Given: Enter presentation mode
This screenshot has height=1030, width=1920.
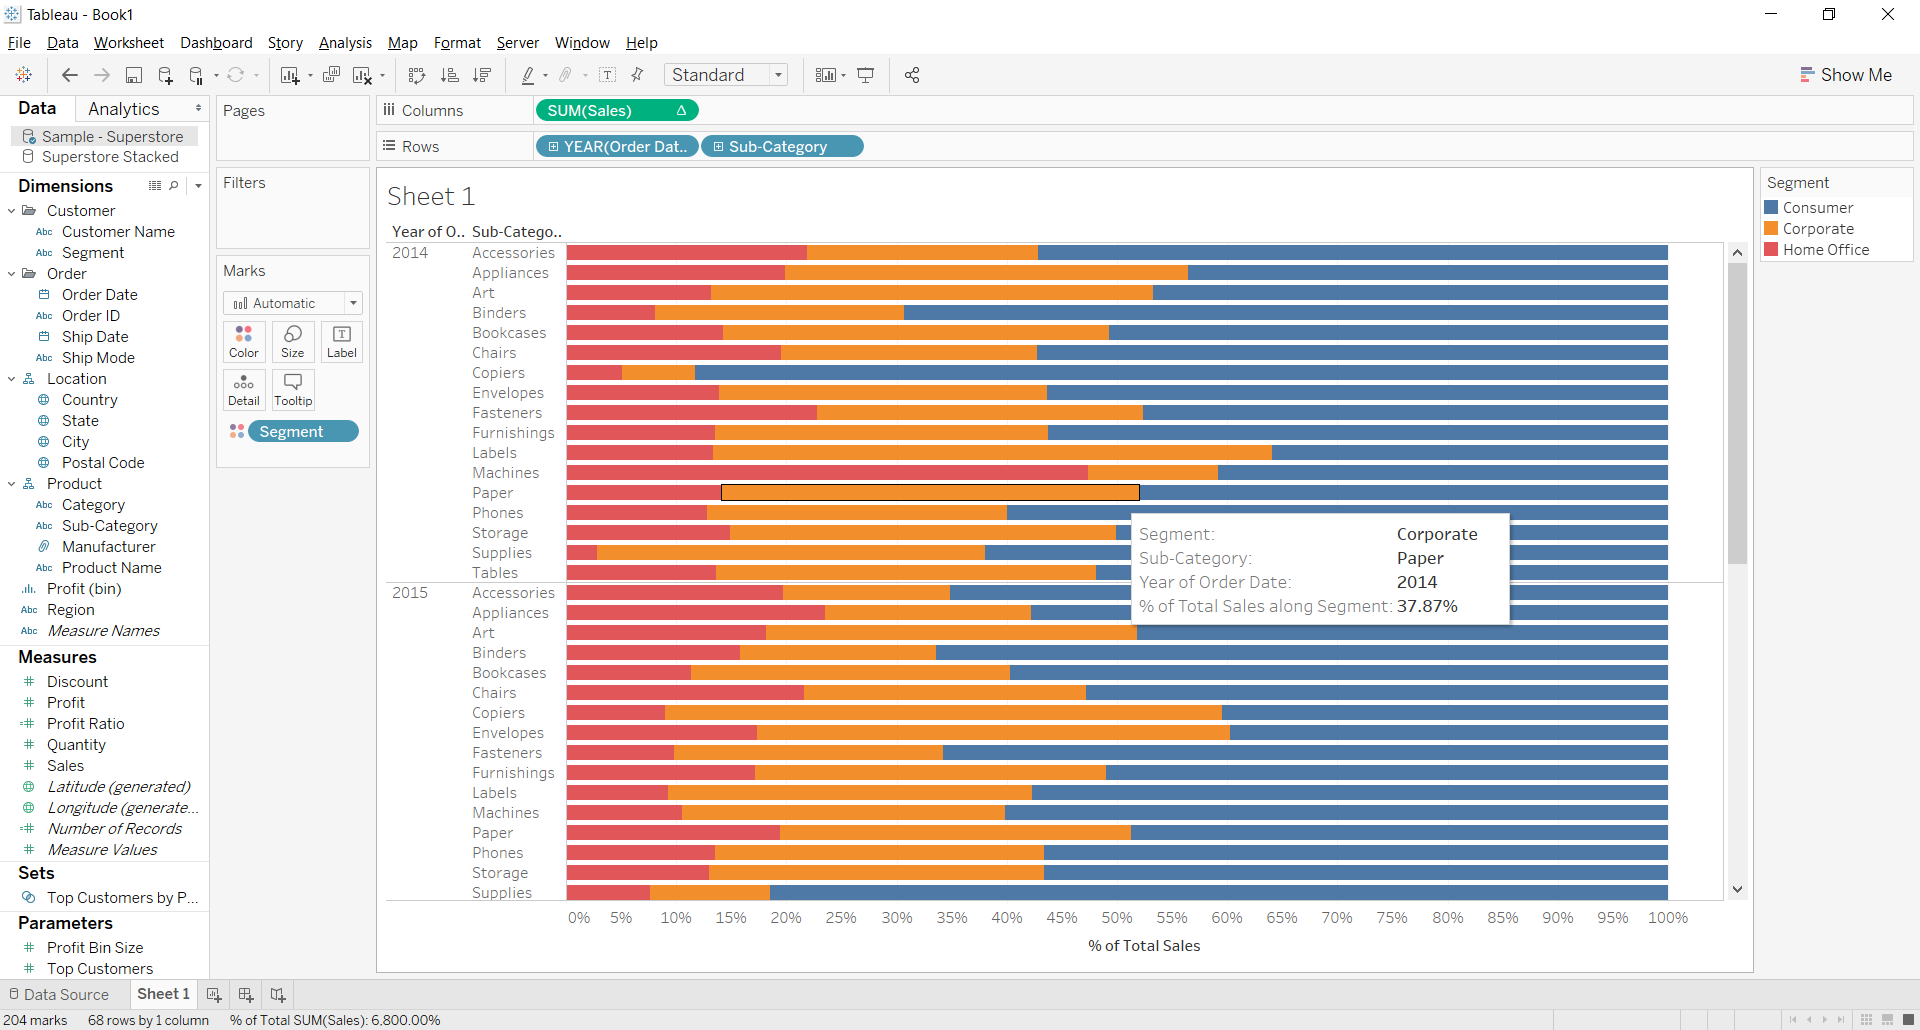Looking at the screenshot, I should 865,74.
